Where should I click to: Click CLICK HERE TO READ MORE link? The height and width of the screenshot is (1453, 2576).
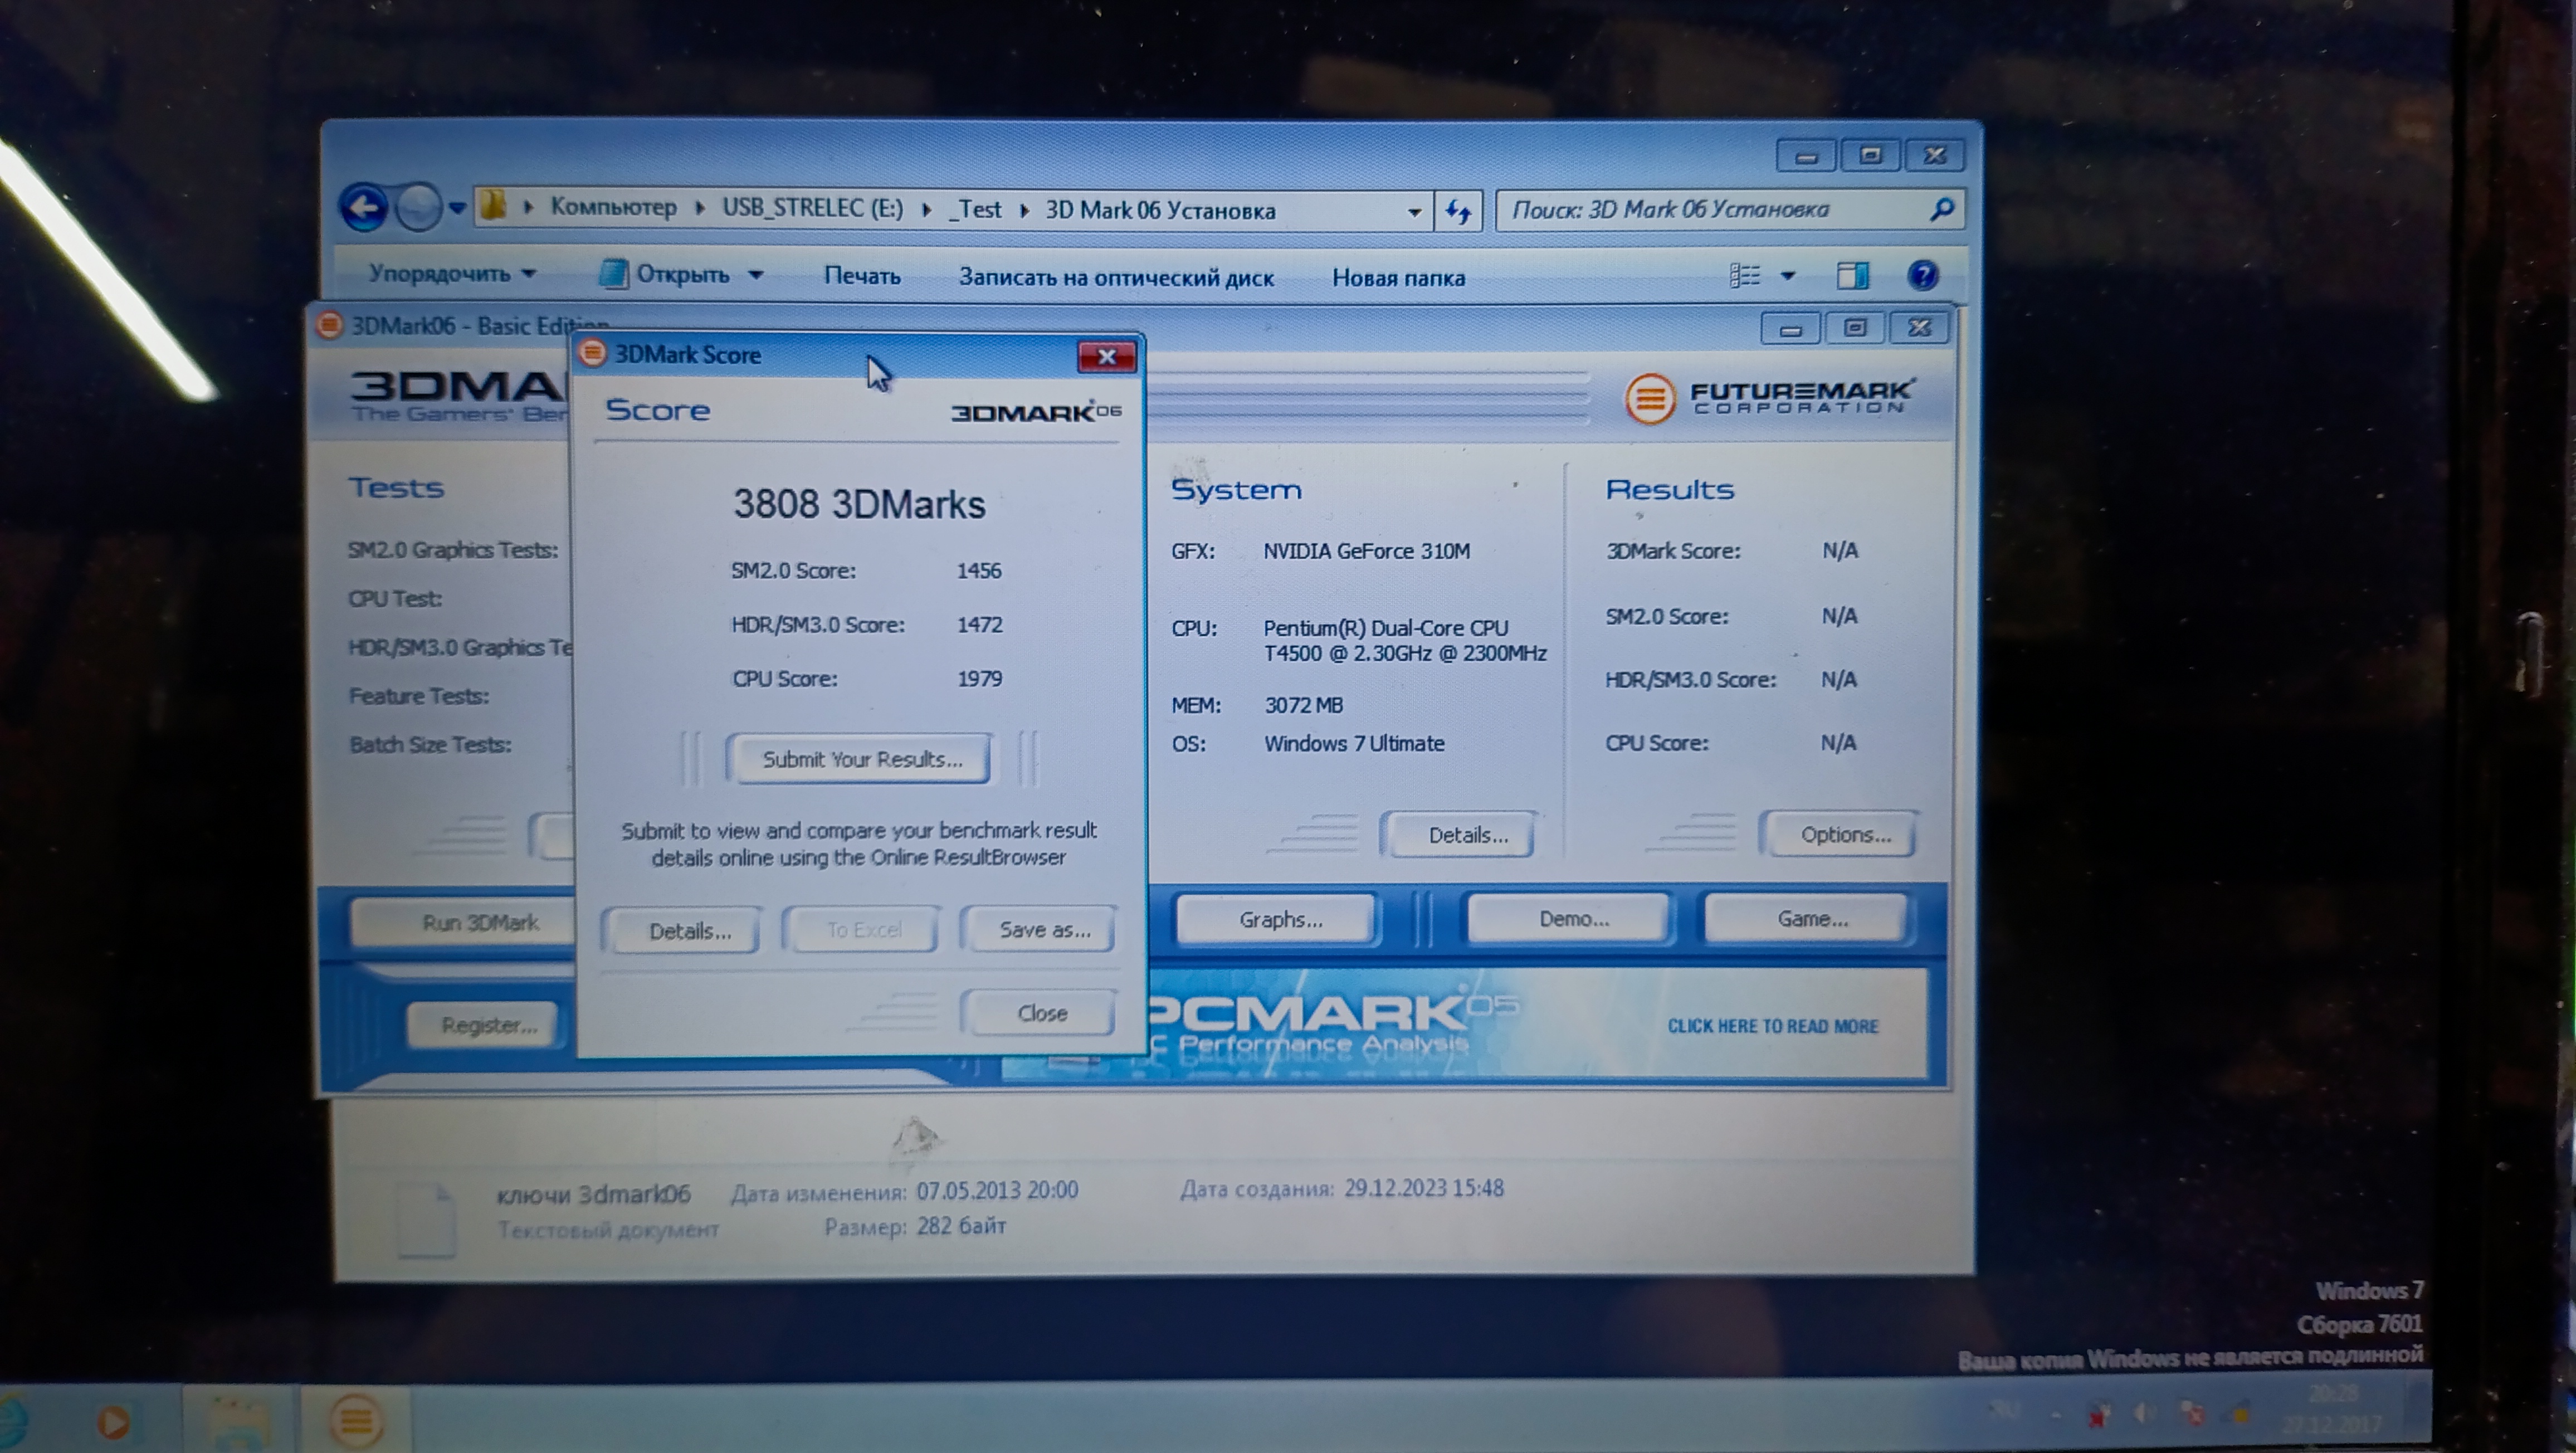click(x=1772, y=1026)
